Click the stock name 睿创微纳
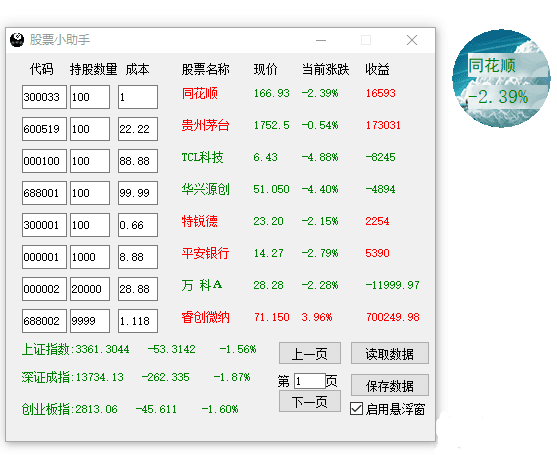This screenshot has height=464, width=557. [x=205, y=317]
